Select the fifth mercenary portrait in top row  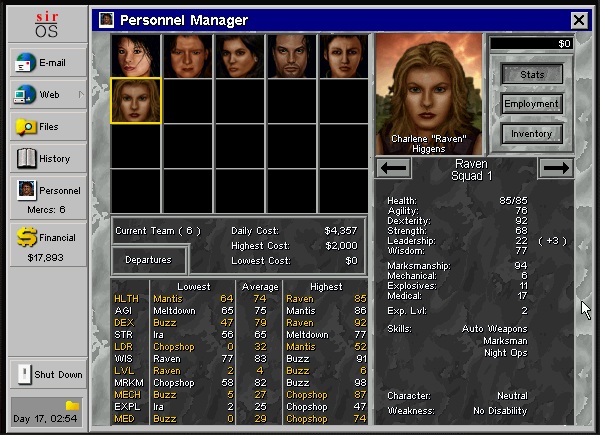pos(344,56)
